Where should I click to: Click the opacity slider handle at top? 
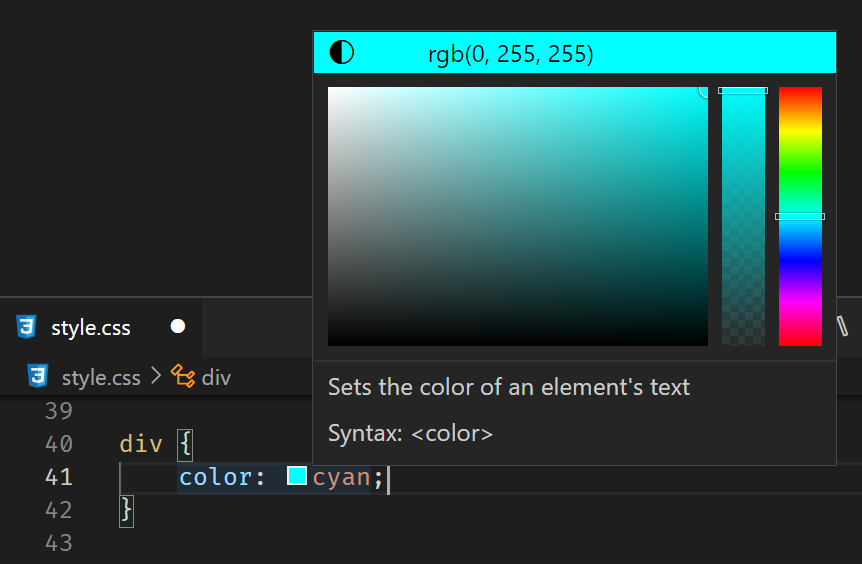743,90
